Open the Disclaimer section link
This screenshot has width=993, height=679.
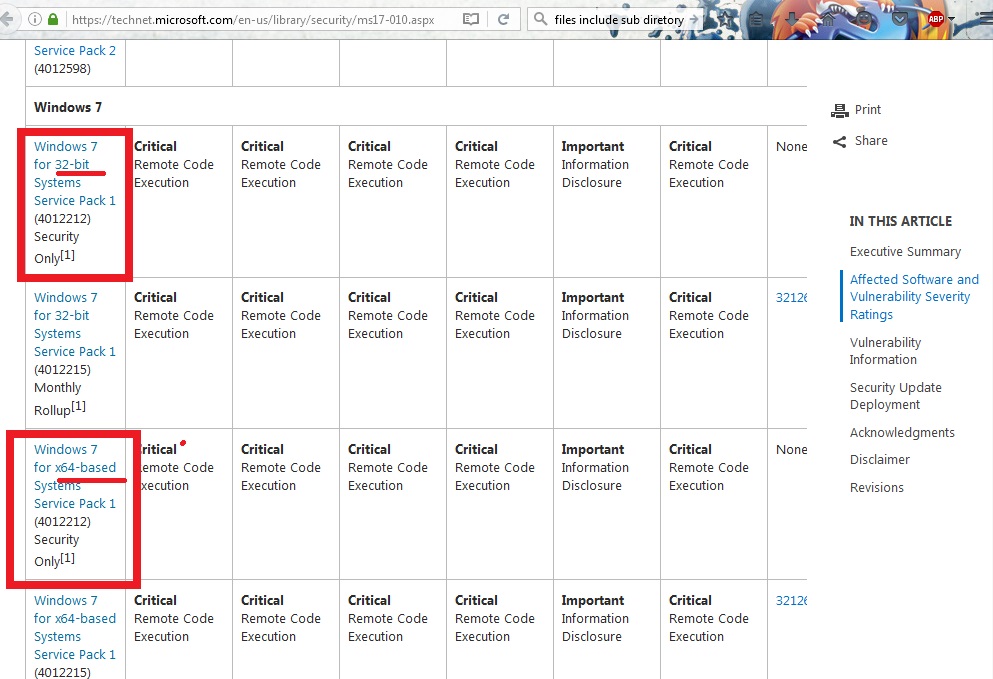click(880, 459)
